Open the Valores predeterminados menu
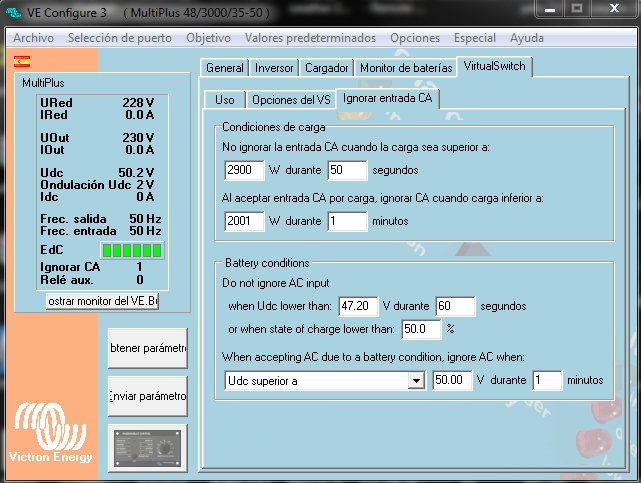Screen dimensions: 641x483 point(310,38)
